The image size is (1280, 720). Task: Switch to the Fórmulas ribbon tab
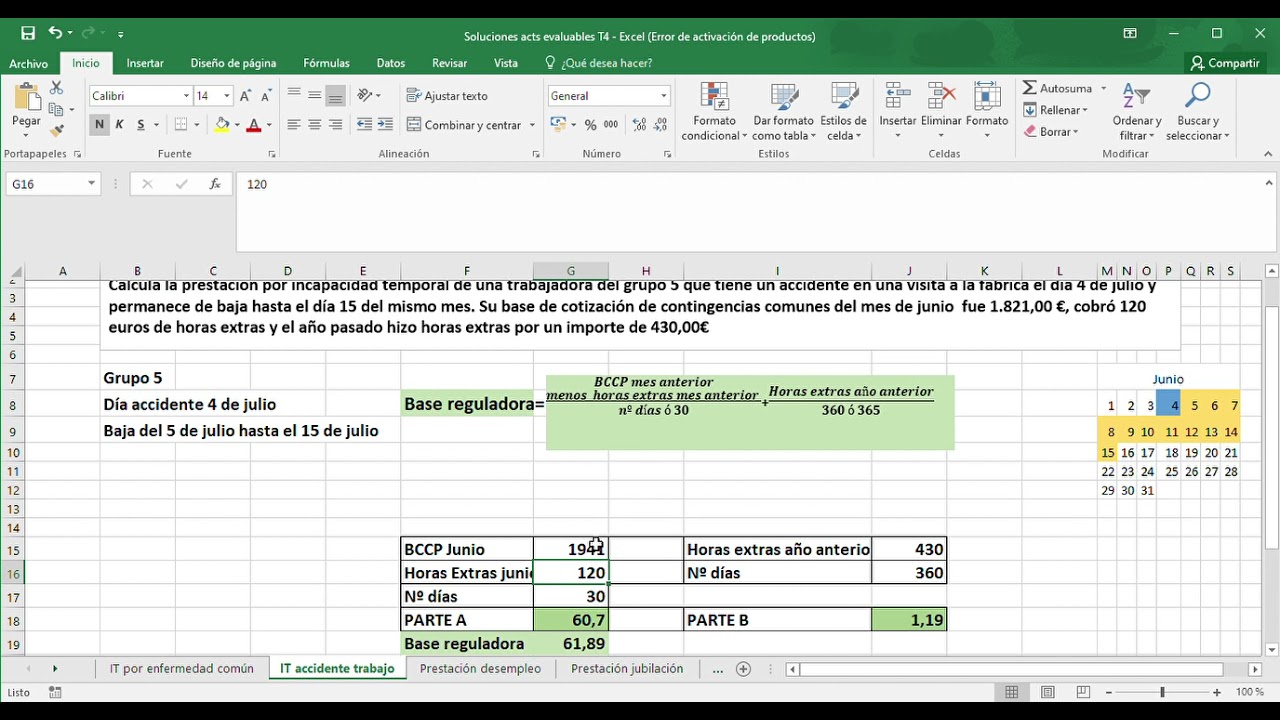(x=326, y=63)
